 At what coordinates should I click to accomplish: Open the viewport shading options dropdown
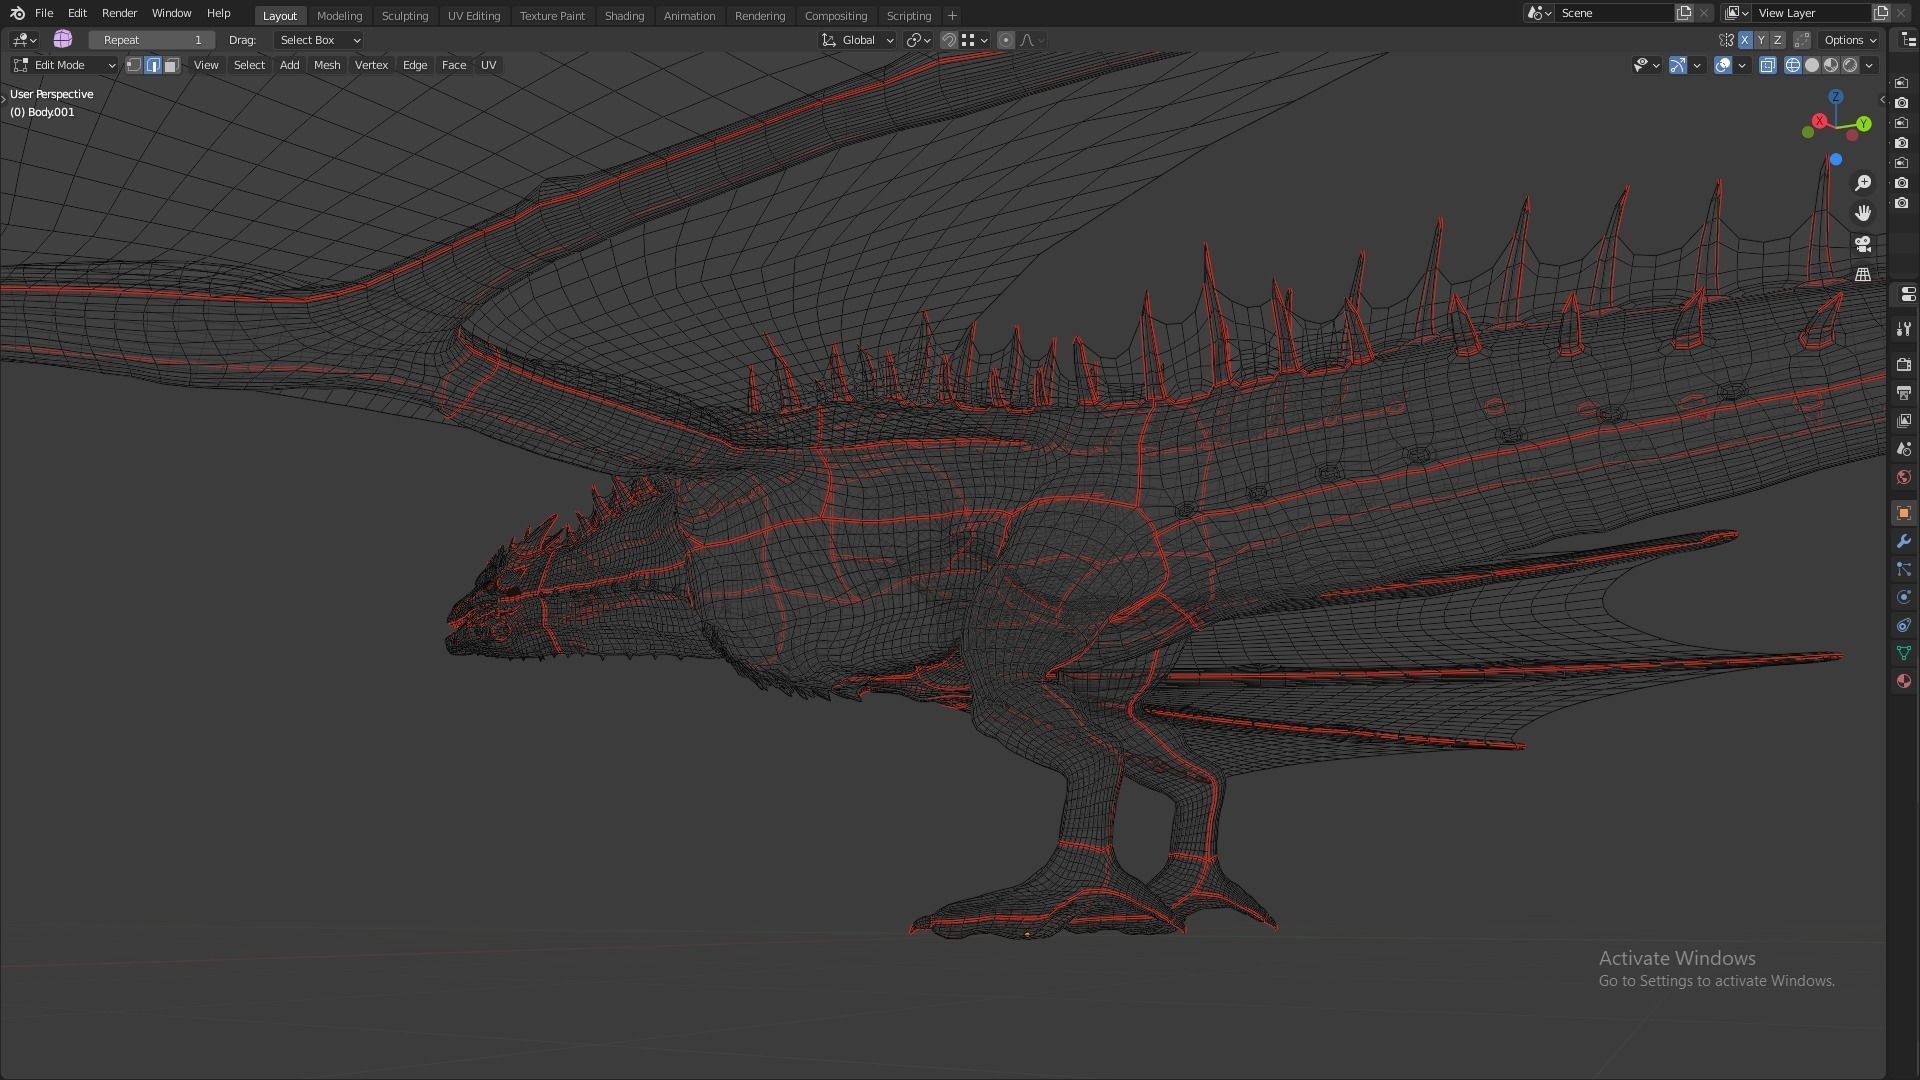pyautogui.click(x=1869, y=65)
